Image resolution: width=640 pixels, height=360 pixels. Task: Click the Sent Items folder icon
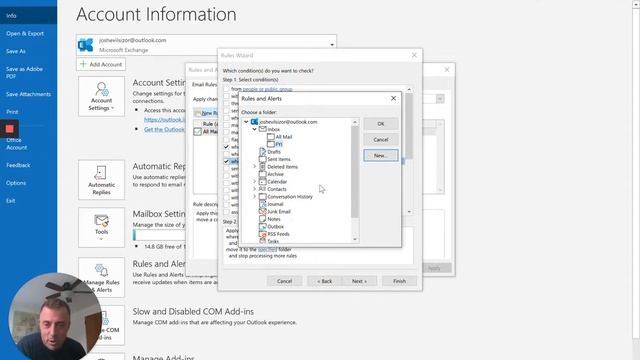[262, 159]
